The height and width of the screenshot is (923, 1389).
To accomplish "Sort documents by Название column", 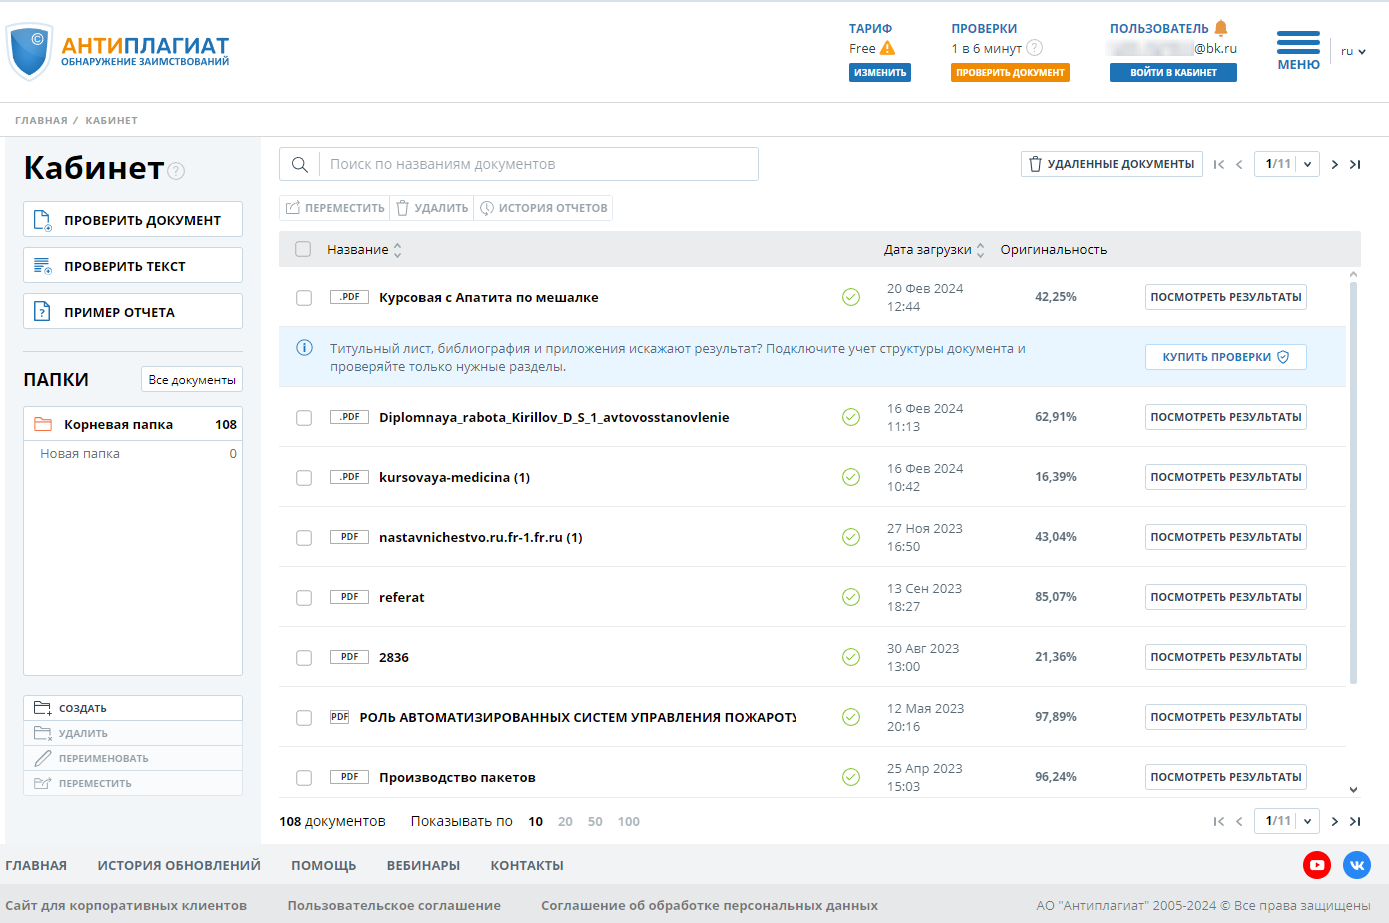I will (x=364, y=249).
